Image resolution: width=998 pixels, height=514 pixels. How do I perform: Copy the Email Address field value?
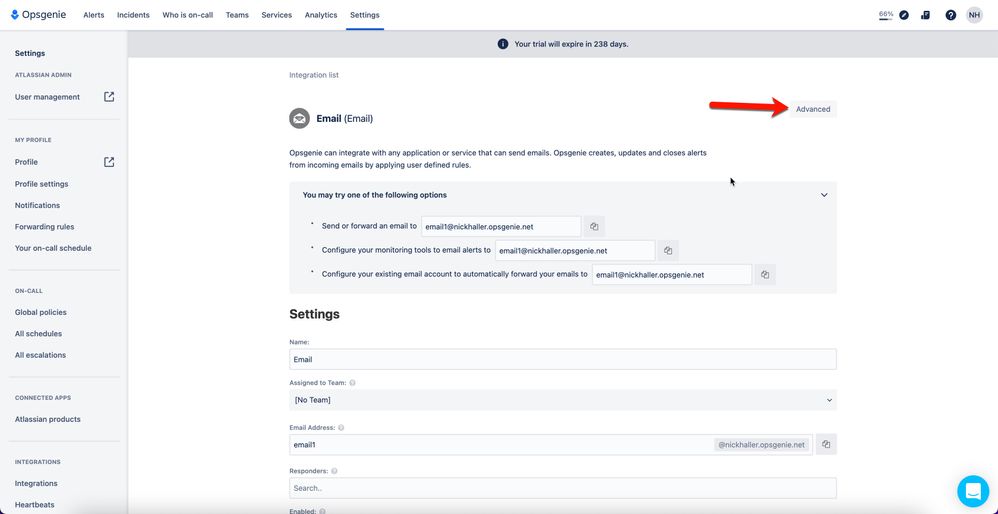(826, 445)
